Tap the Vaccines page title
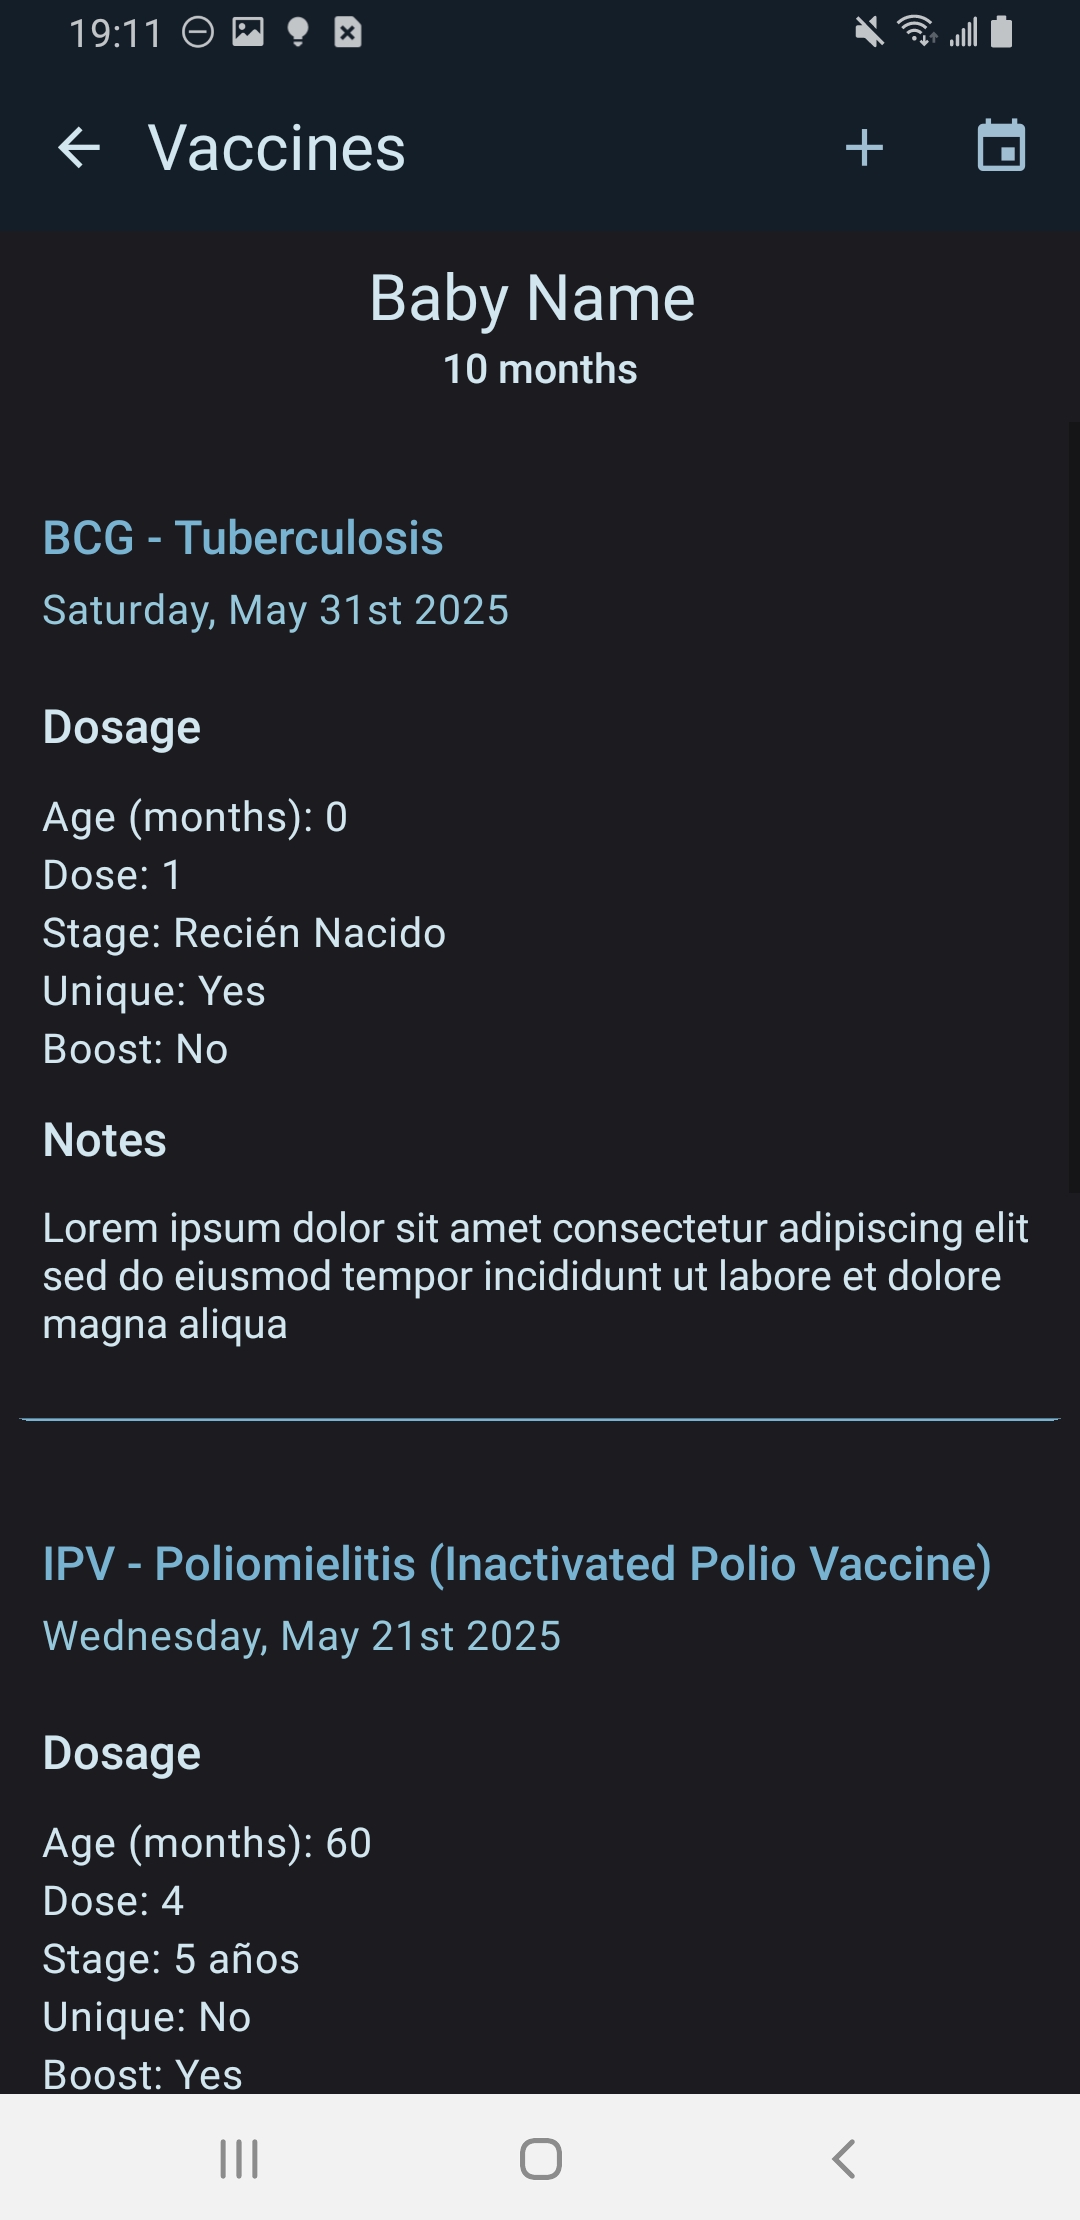Image resolution: width=1080 pixels, height=2220 pixels. 277,149
